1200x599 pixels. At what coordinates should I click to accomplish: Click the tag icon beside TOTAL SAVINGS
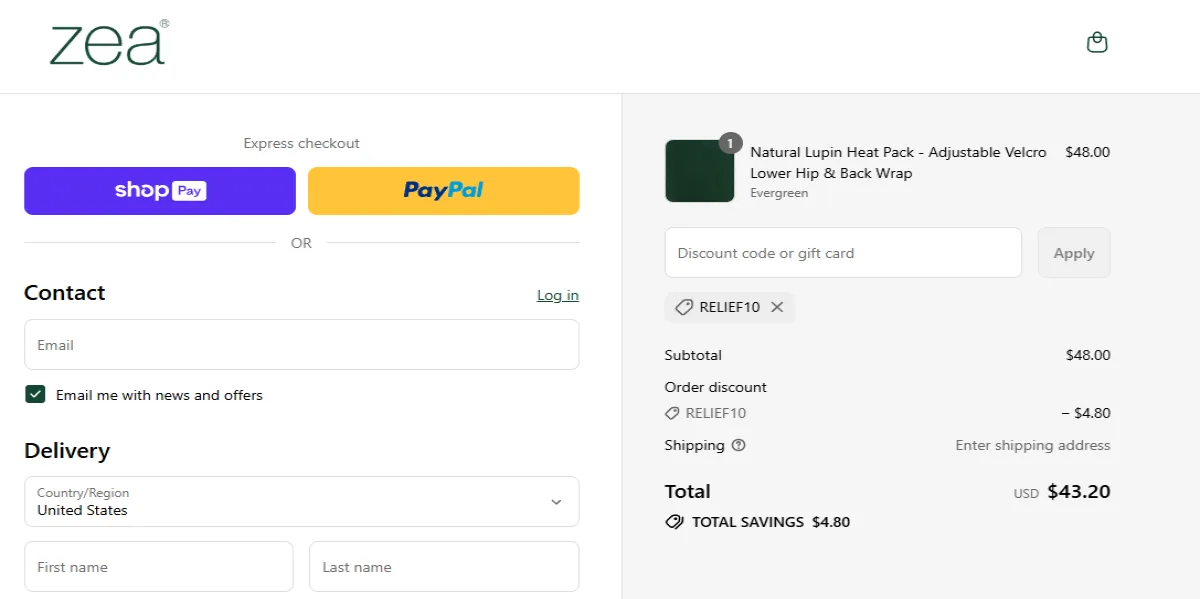[x=673, y=521]
